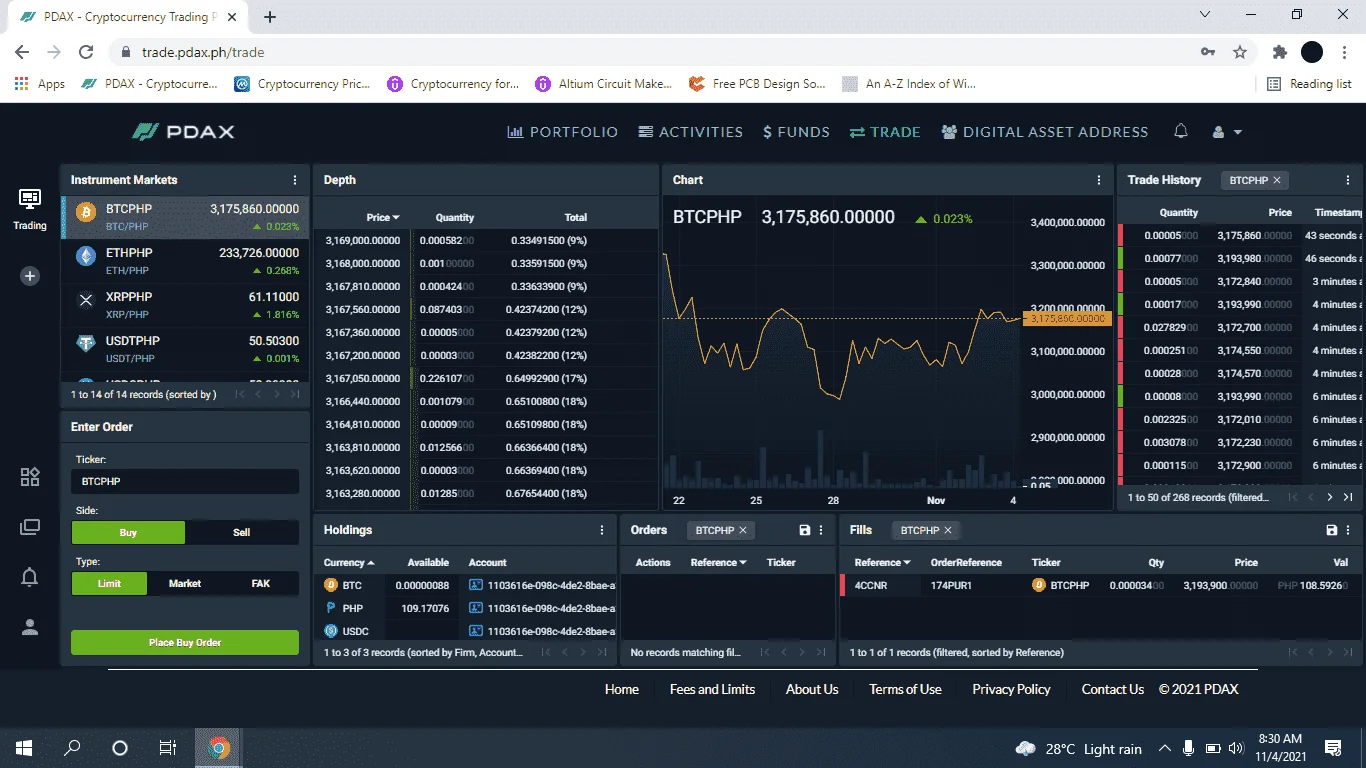Screen dimensions: 1366x768
Task: Open the weather widget in the taskbar
Action: coord(1078,748)
